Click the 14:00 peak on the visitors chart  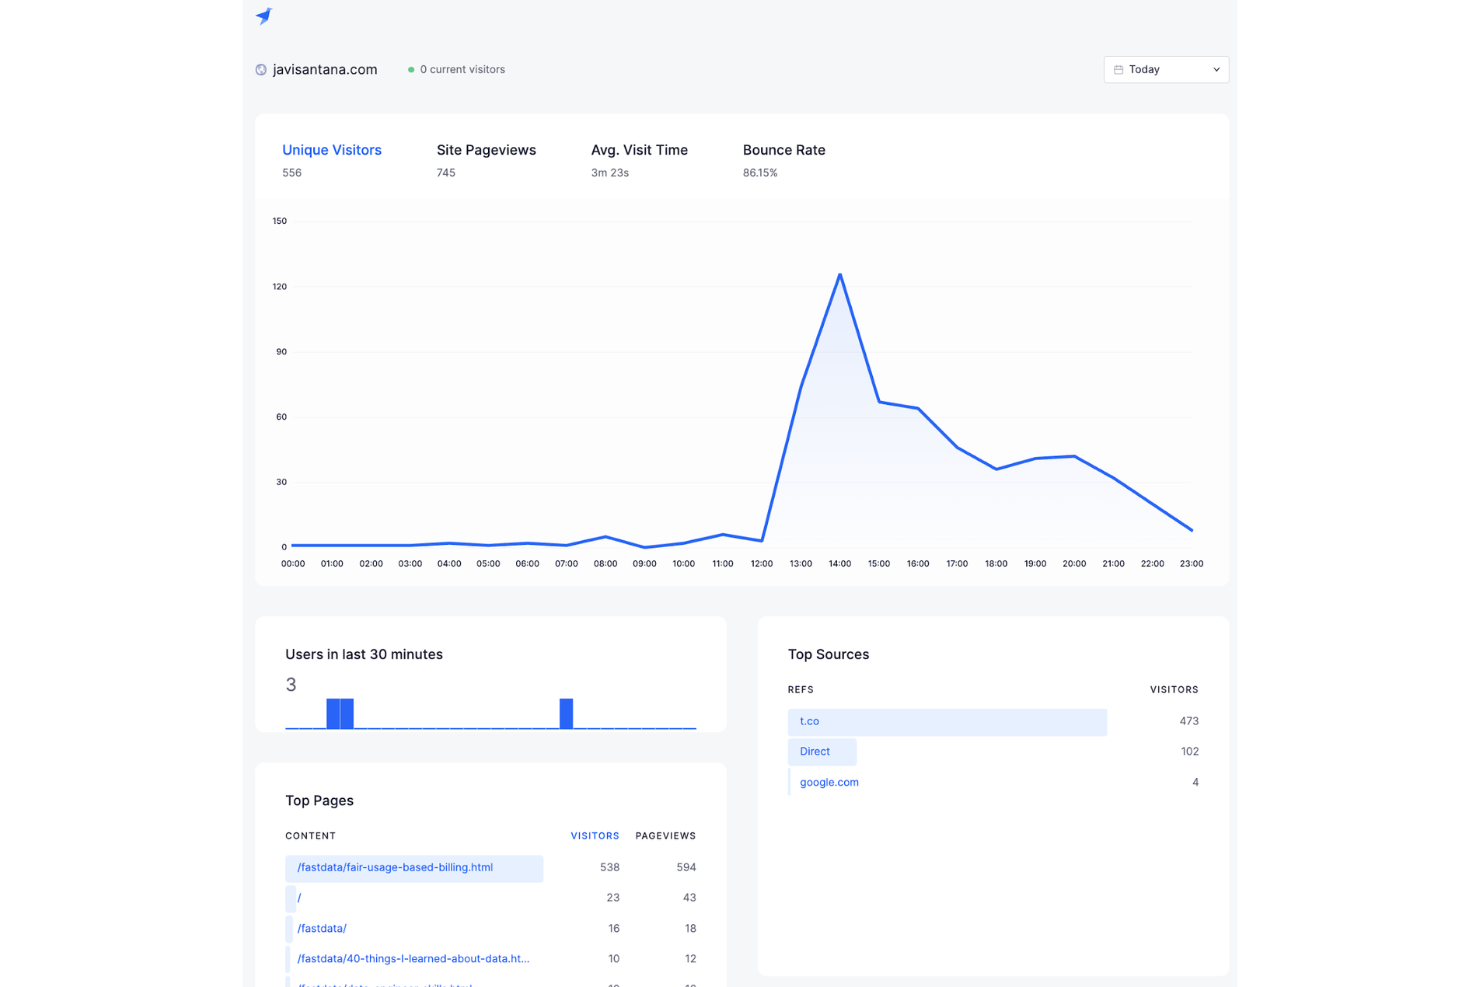[x=840, y=275]
